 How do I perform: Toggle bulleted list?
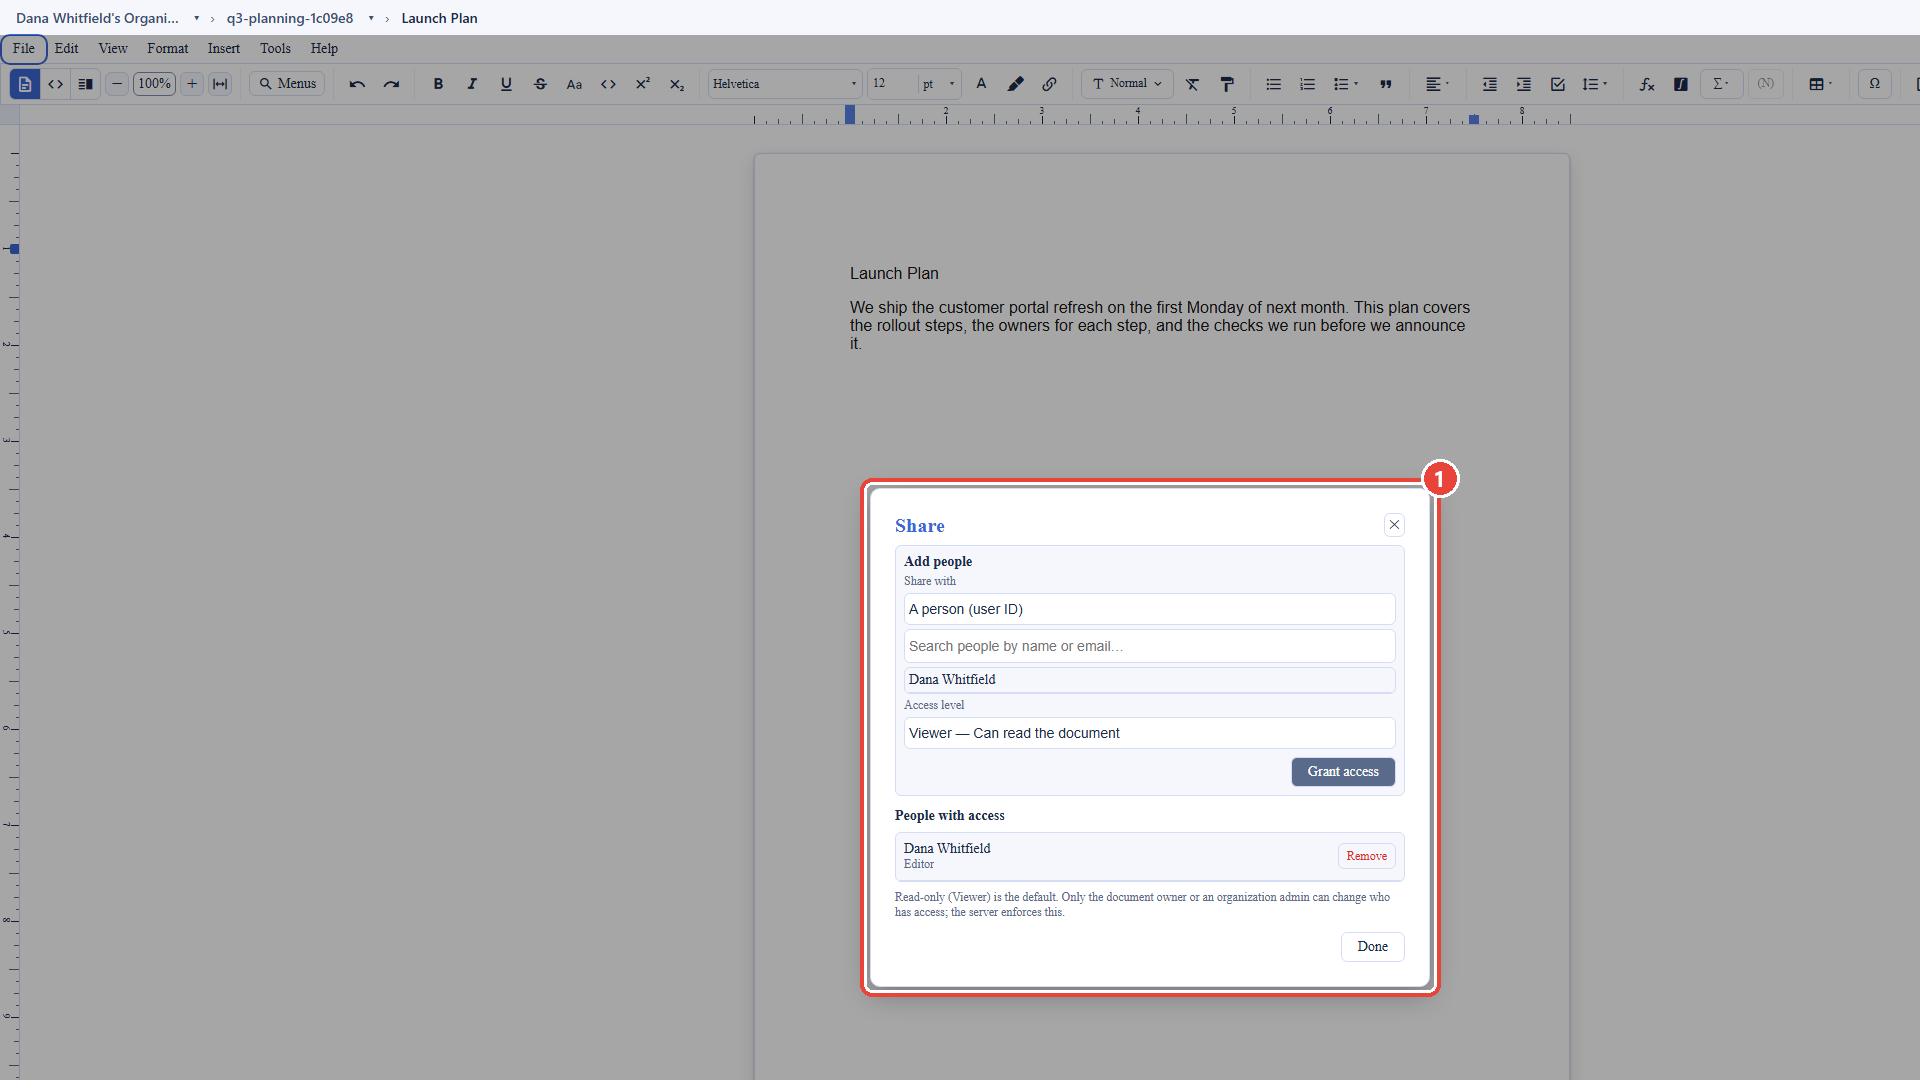point(1273,84)
